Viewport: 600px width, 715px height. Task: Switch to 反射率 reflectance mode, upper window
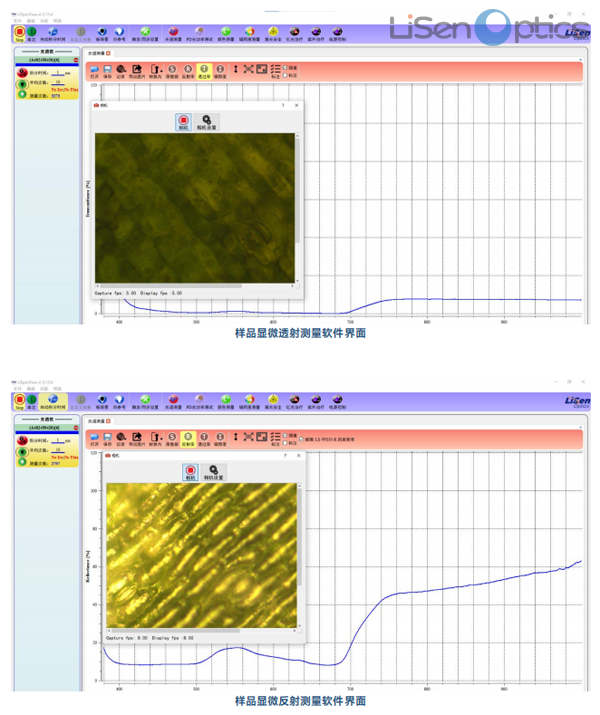(188, 72)
